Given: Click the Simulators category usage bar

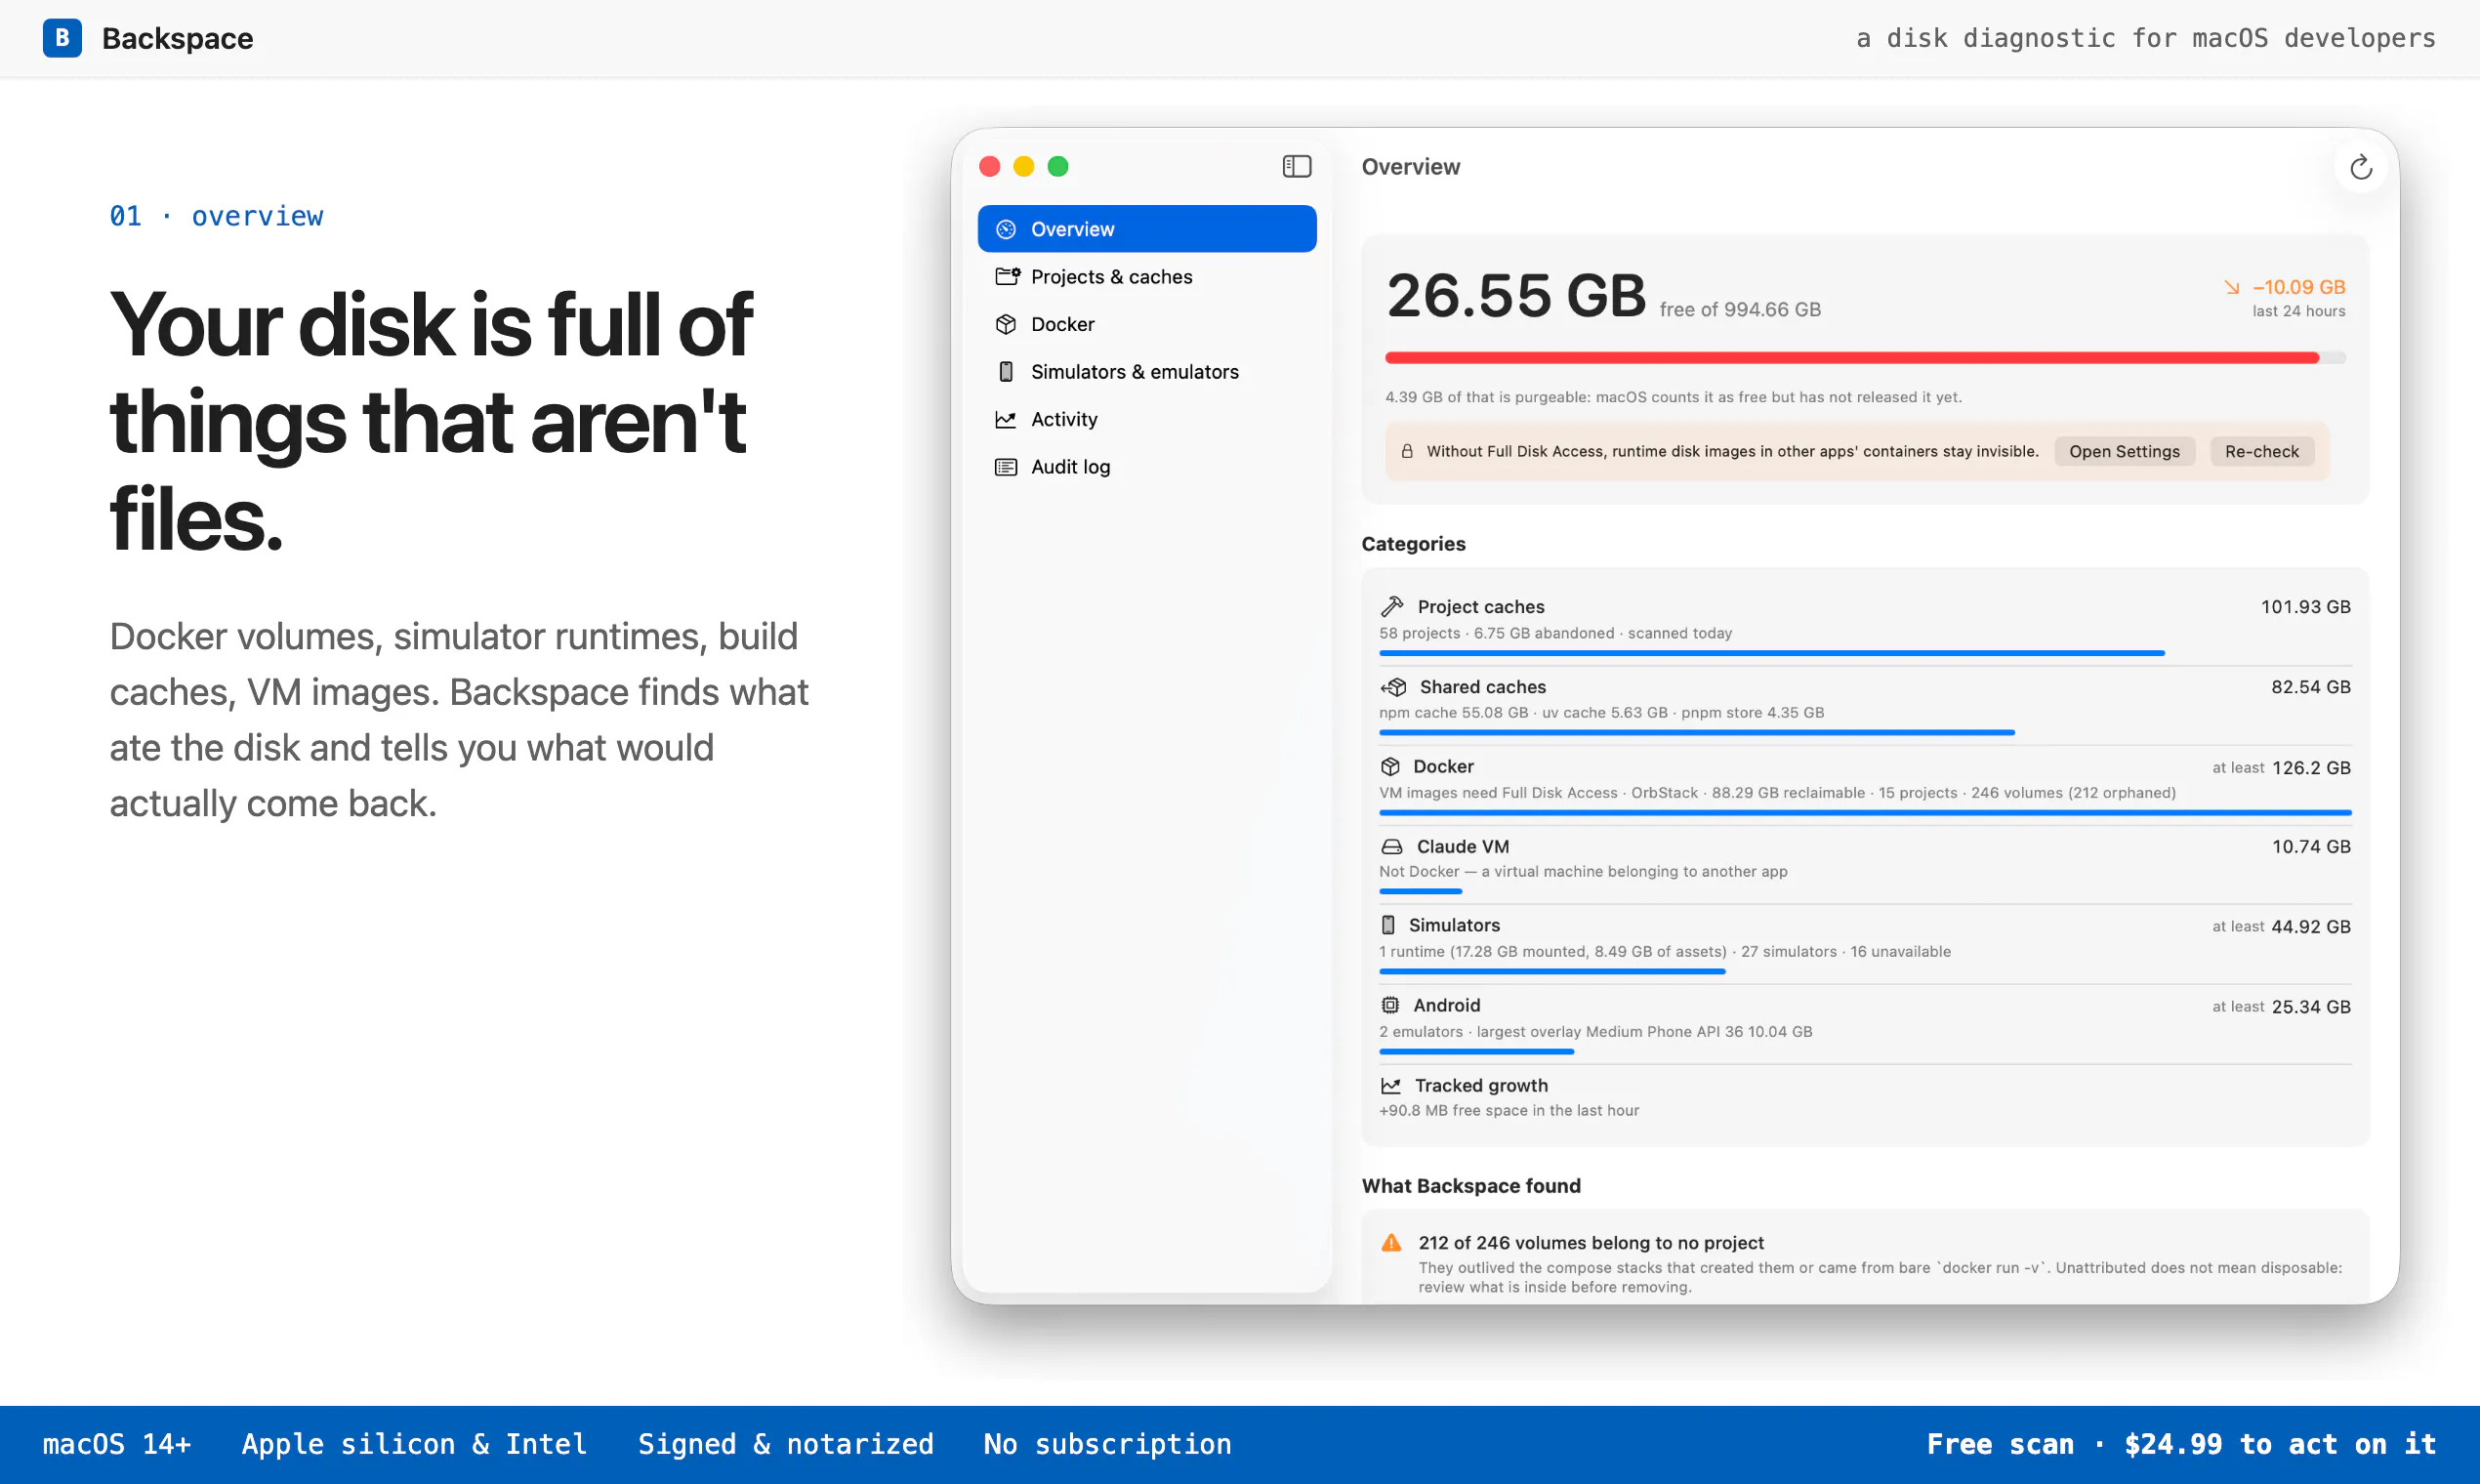Looking at the screenshot, I should coord(1553,971).
